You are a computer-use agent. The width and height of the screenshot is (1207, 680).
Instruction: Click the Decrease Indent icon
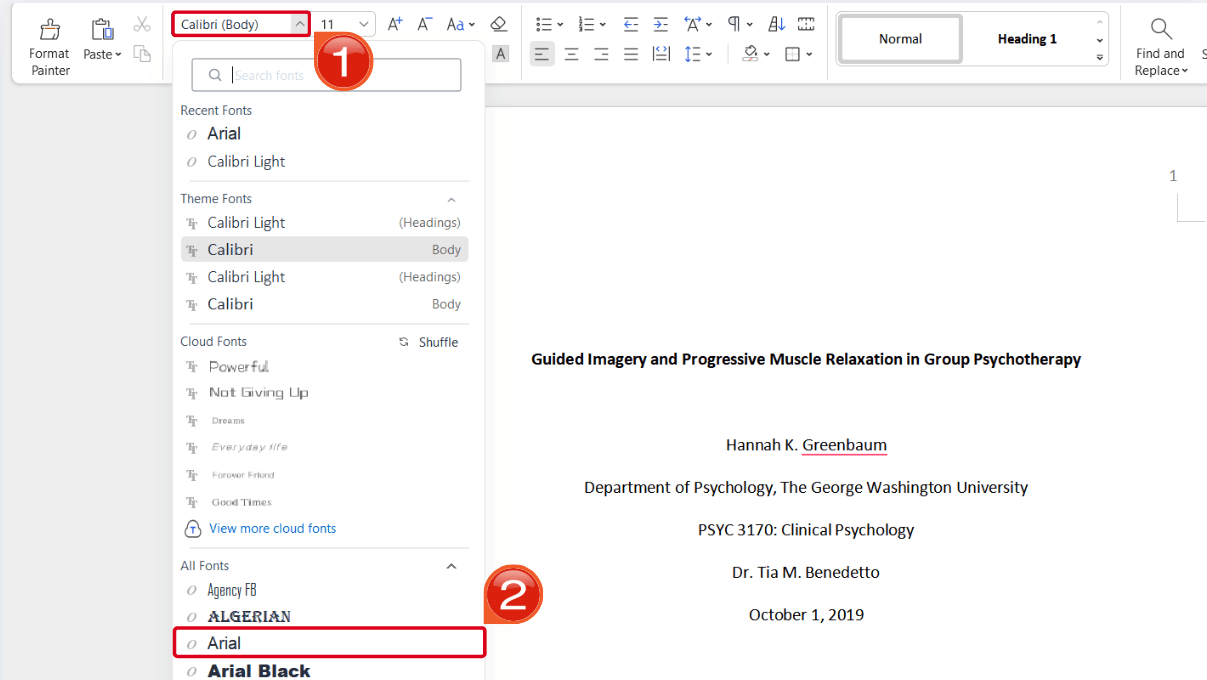(x=631, y=24)
